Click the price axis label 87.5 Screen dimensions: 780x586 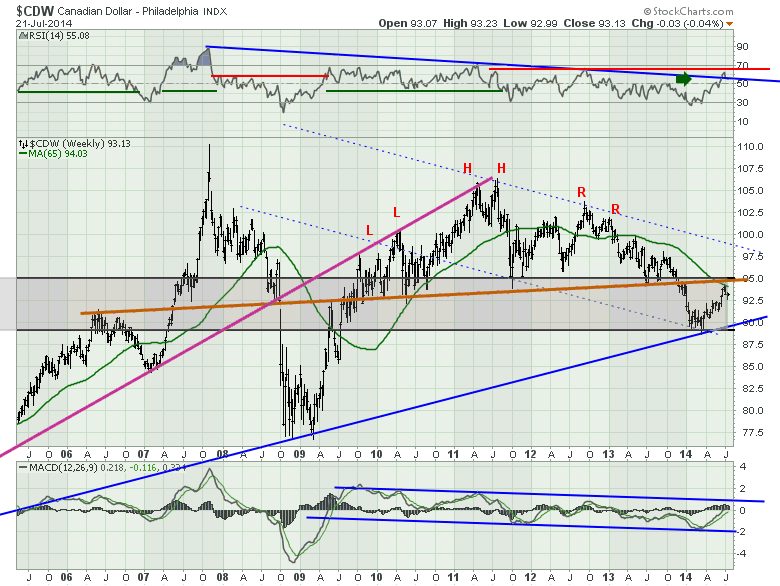[x=750, y=345]
